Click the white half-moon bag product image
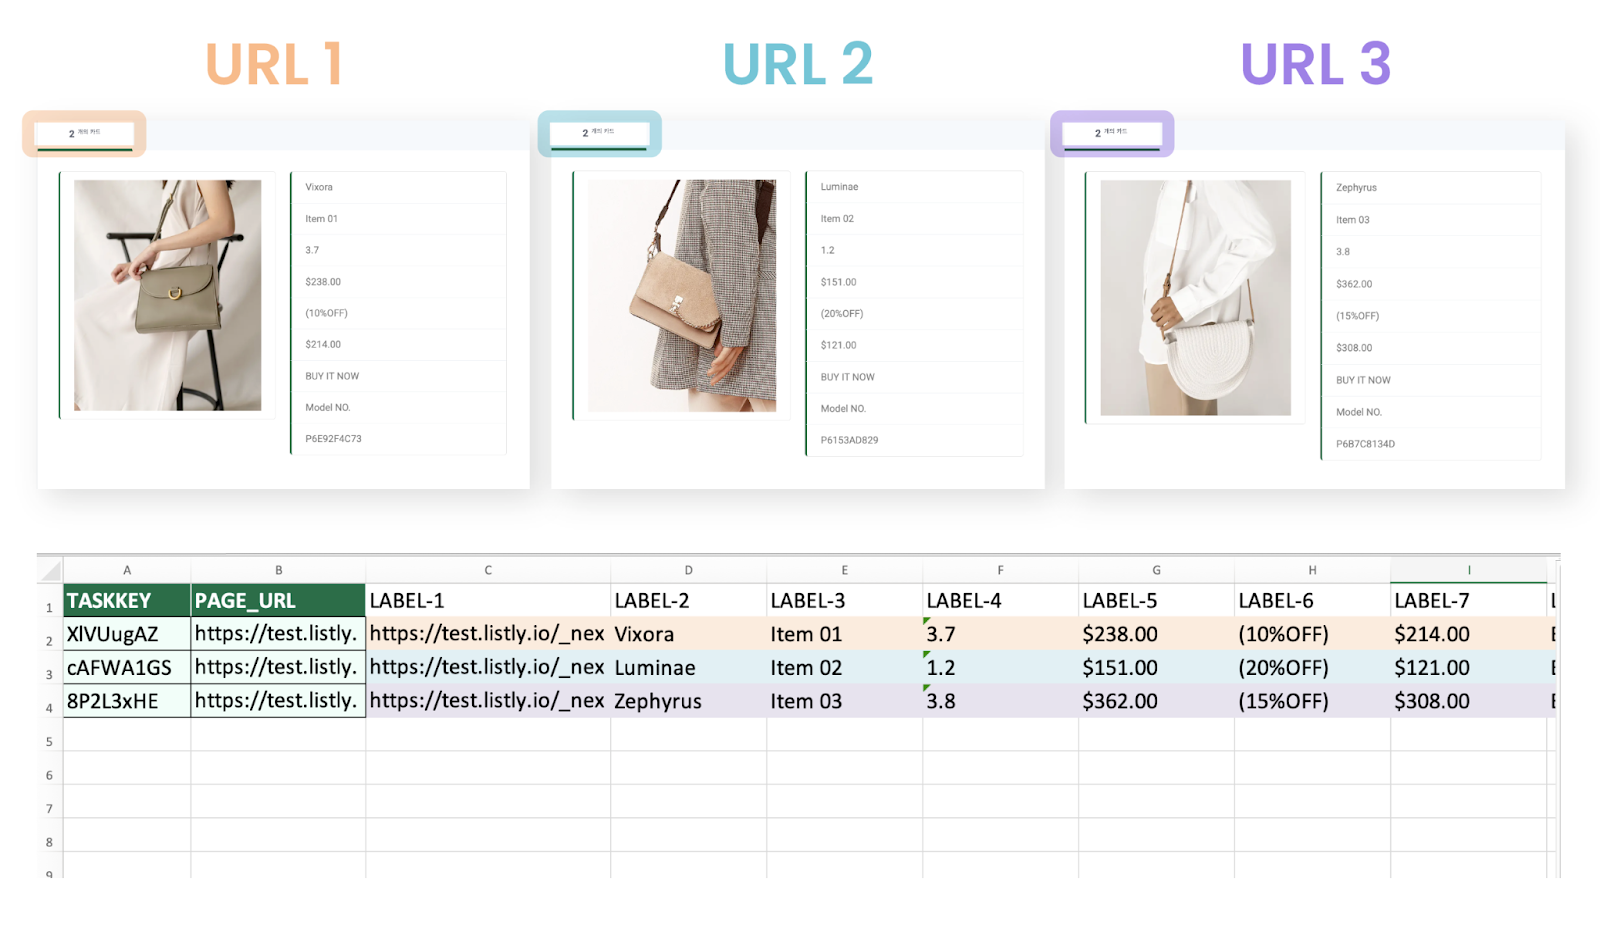The width and height of the screenshot is (1600, 925). coord(1195,297)
